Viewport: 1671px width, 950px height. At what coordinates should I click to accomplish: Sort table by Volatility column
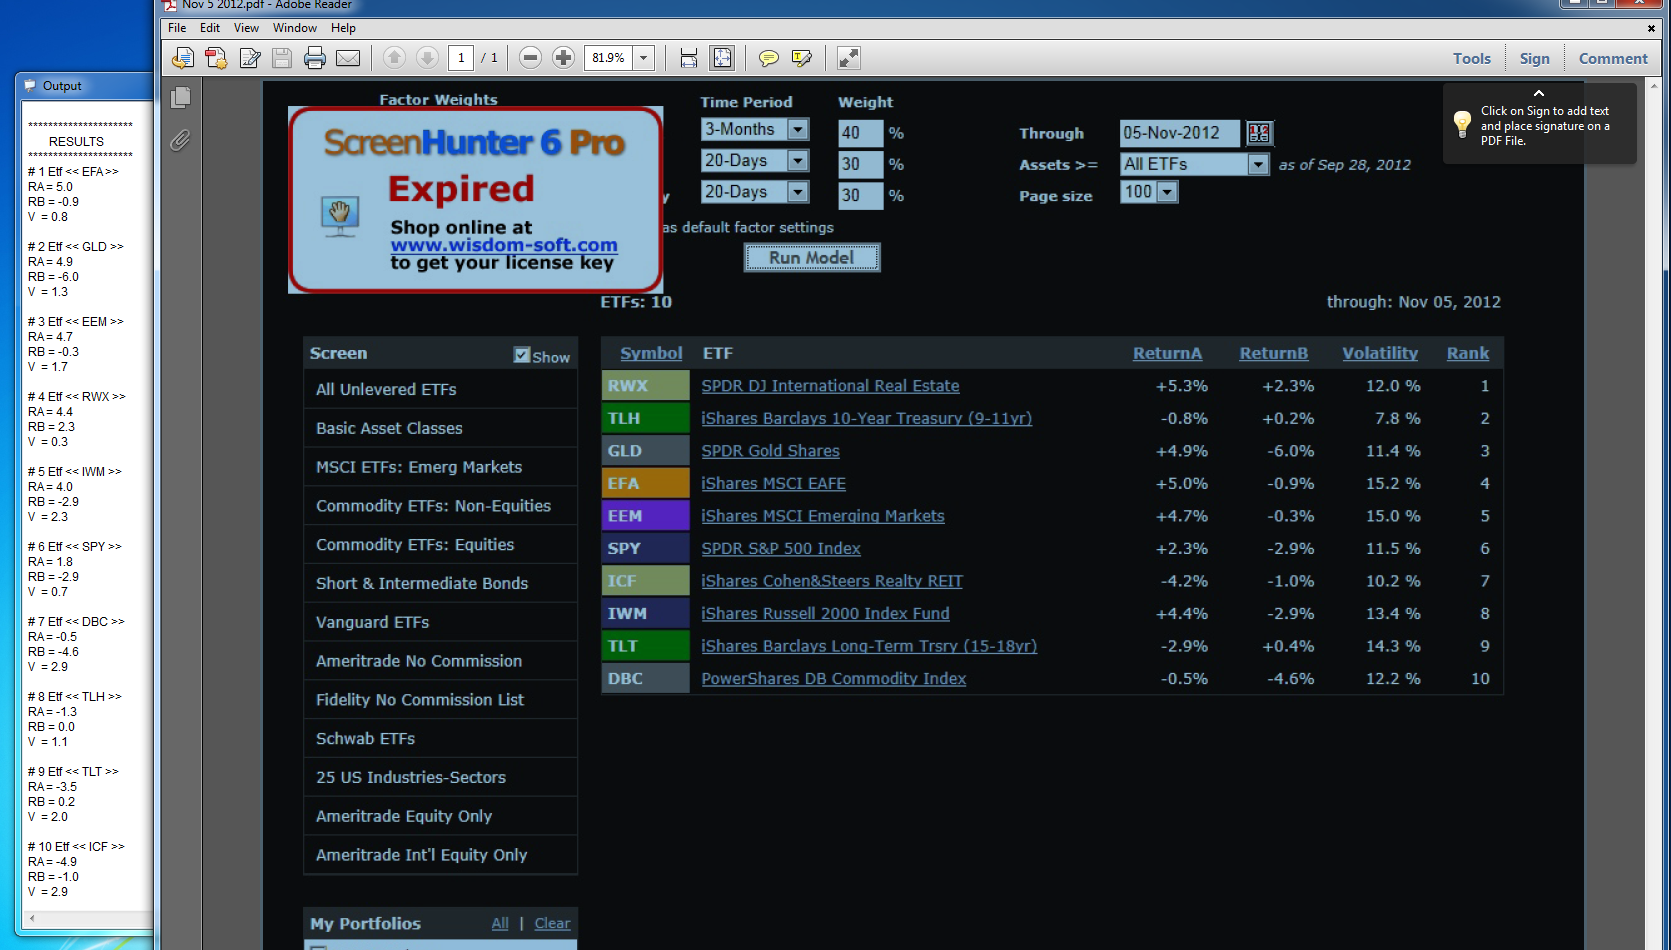tap(1380, 353)
